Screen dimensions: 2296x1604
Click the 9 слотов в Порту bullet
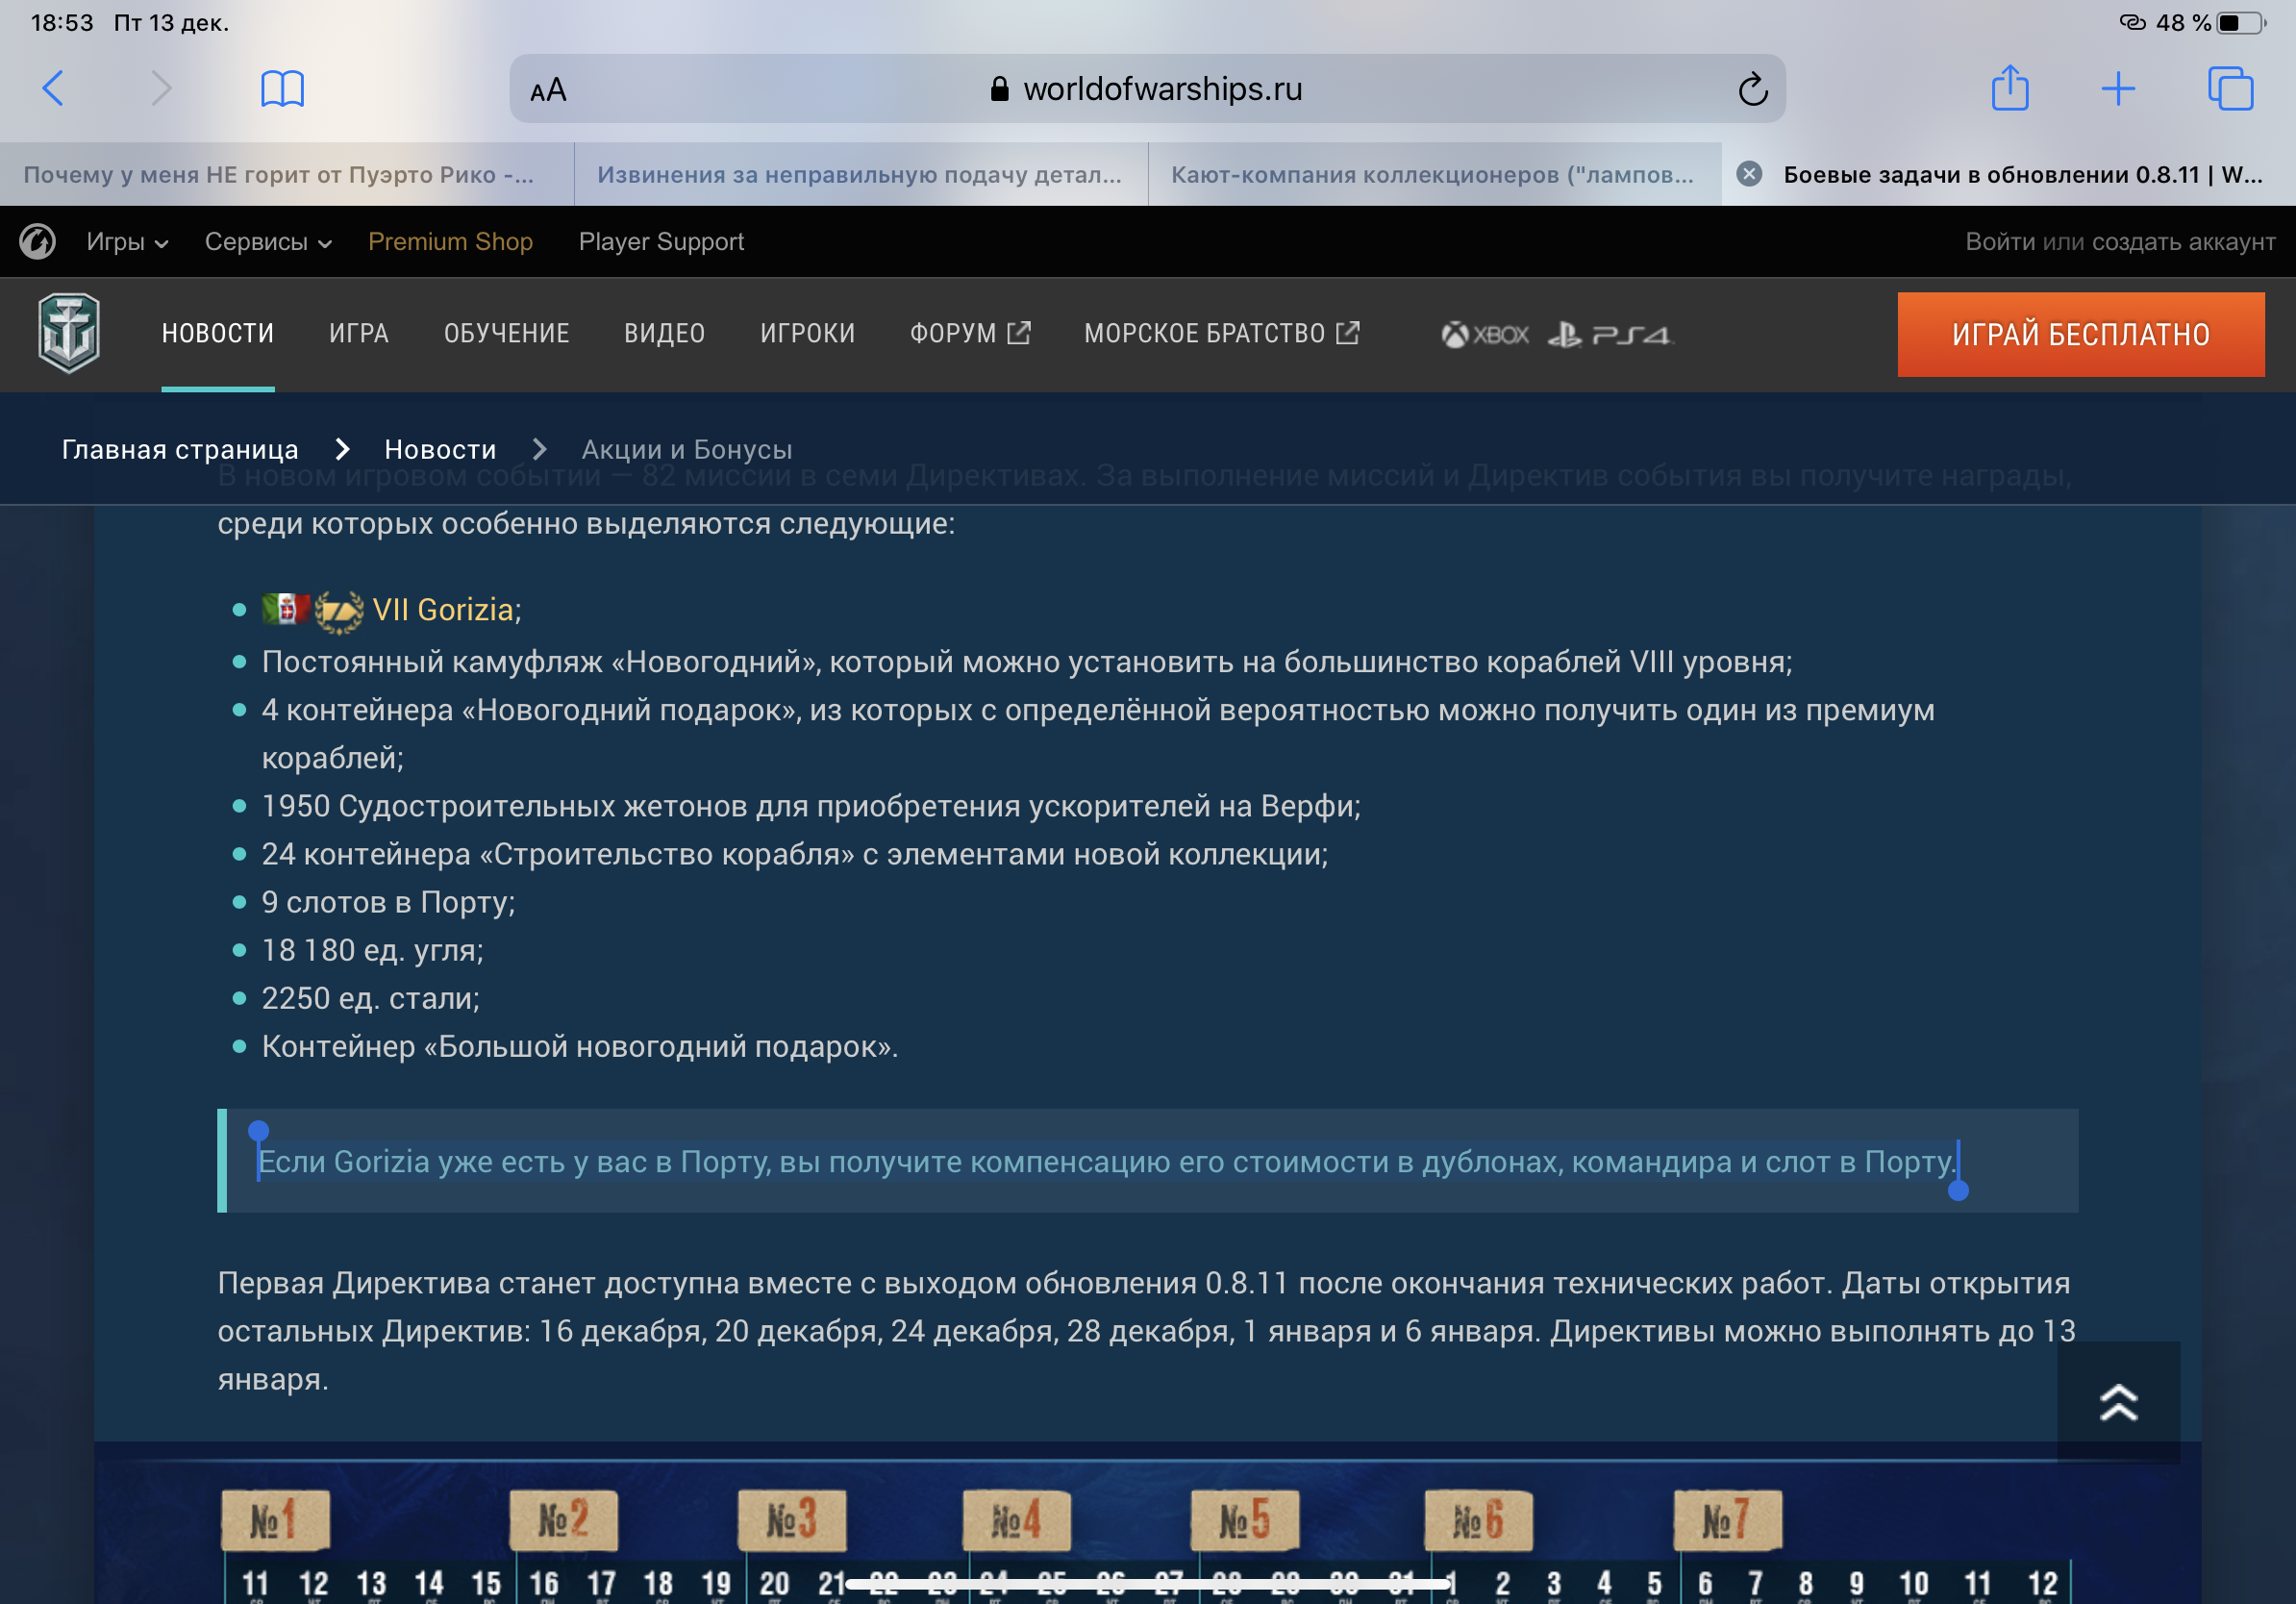pyautogui.click(x=388, y=902)
